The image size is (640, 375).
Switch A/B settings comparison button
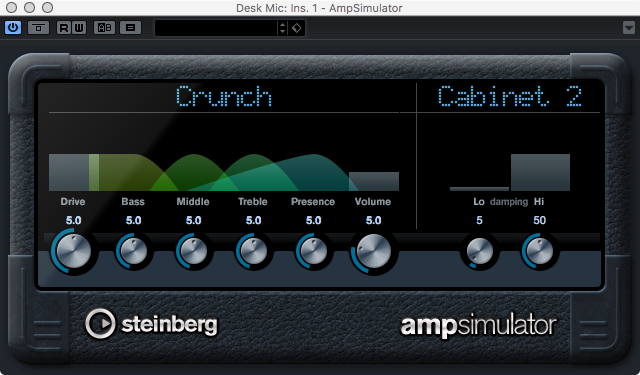104,28
